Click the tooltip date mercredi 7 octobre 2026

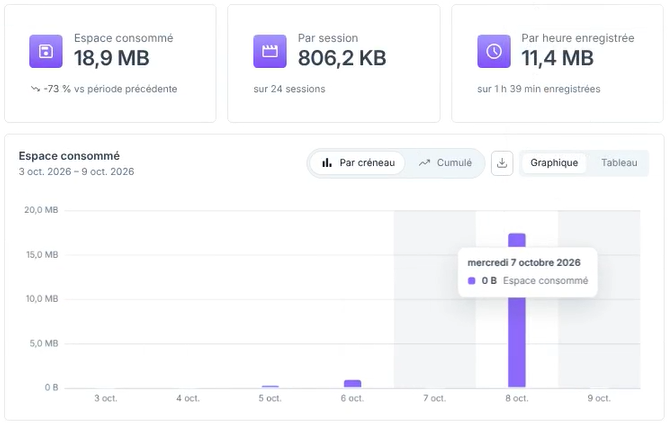524,262
